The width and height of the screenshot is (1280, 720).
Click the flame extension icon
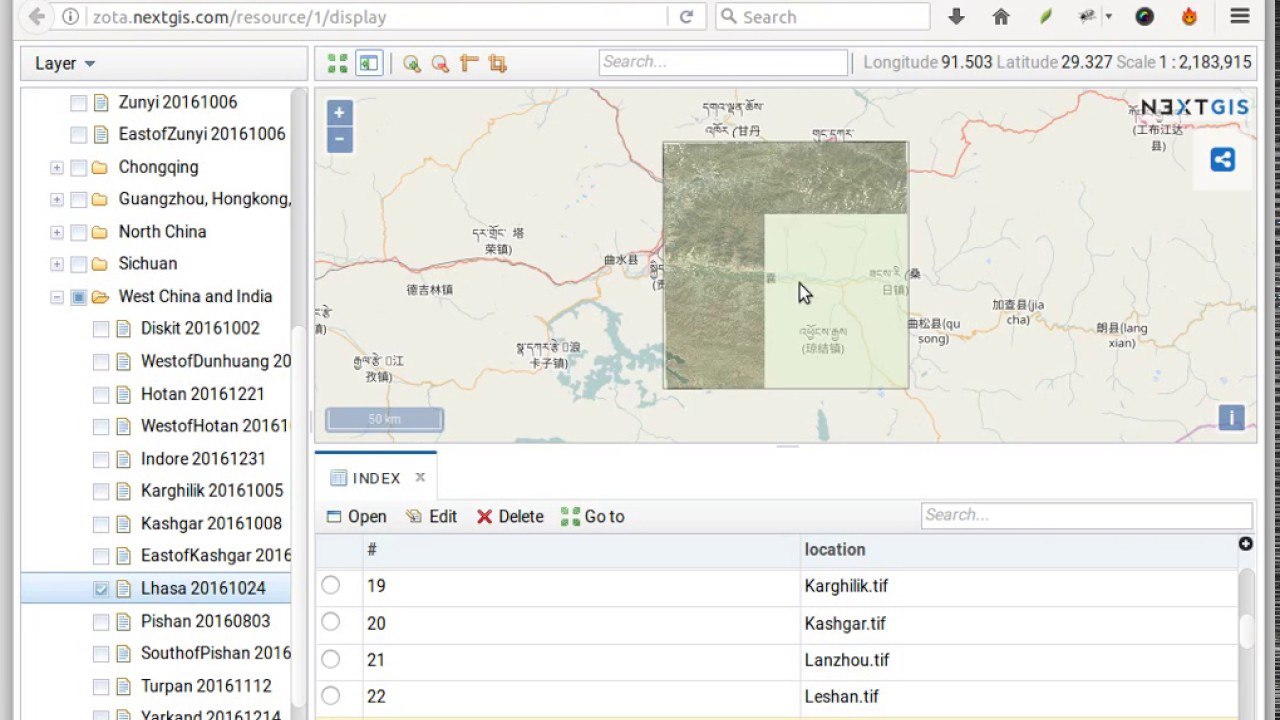click(x=1189, y=17)
